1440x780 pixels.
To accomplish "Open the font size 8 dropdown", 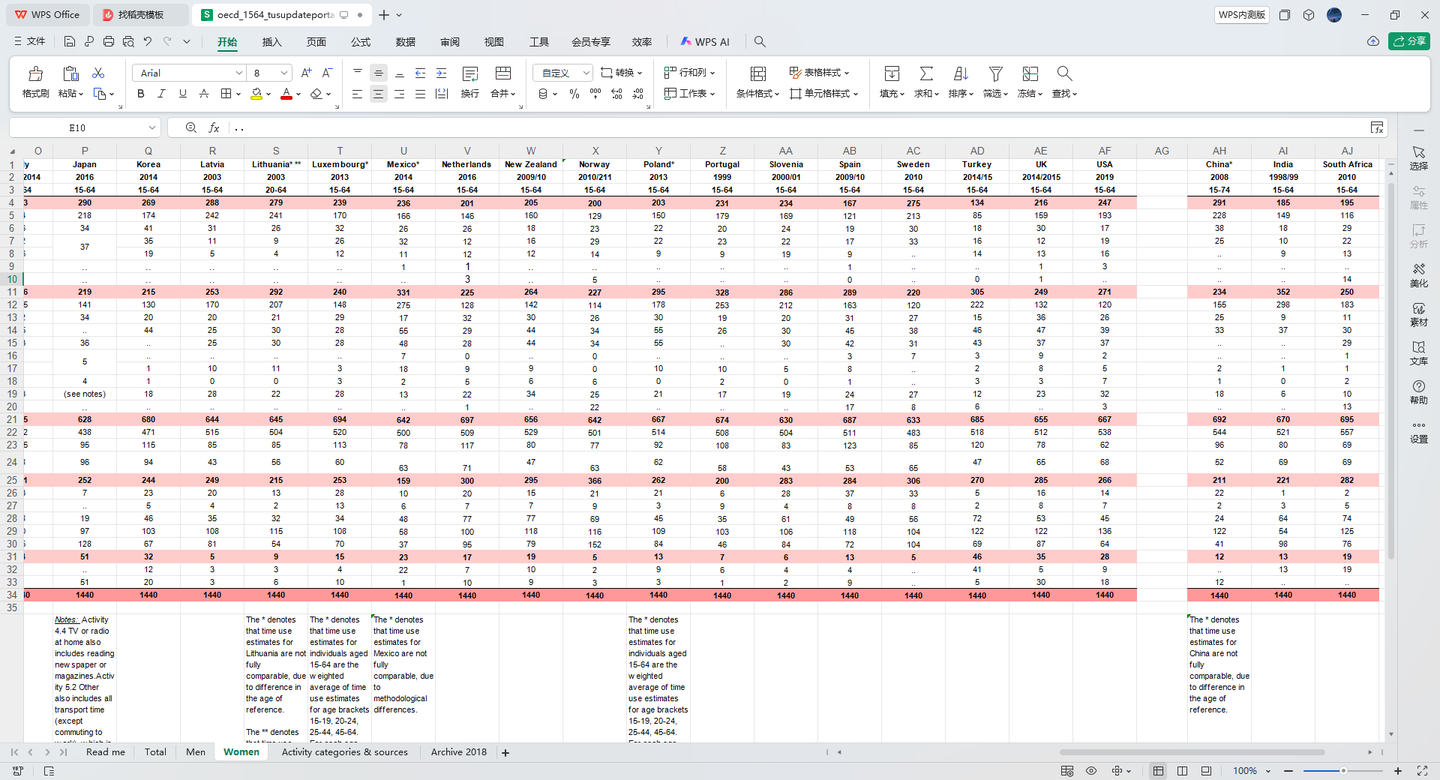I will 285,73.
